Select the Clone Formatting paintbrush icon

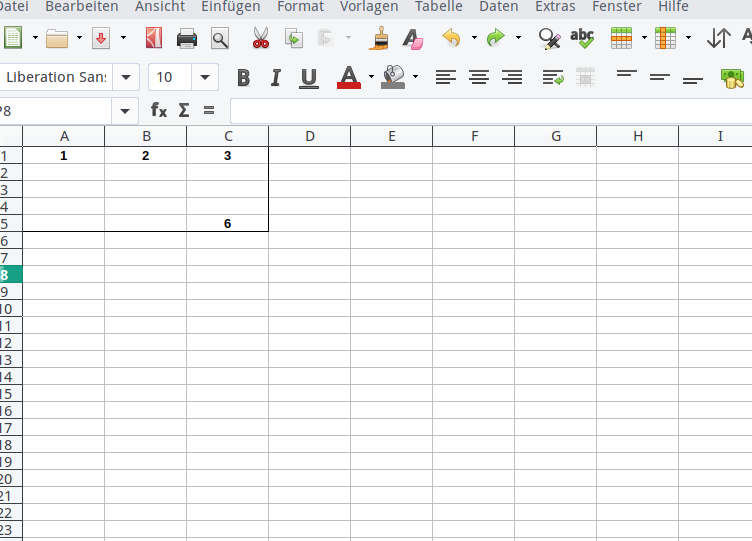[379, 39]
